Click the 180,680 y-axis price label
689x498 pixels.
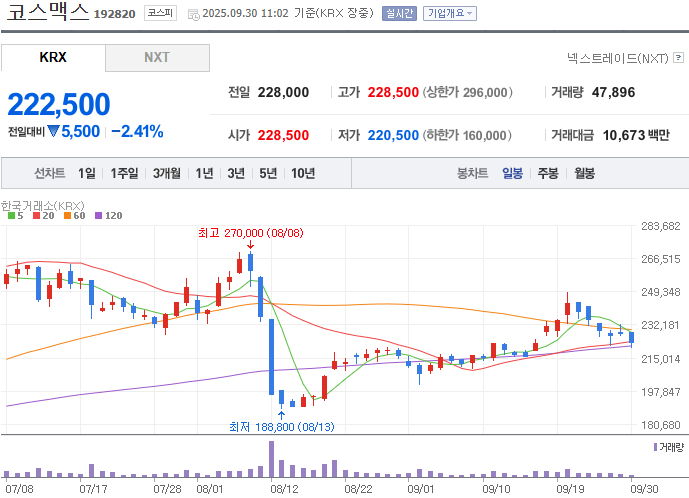pos(660,425)
